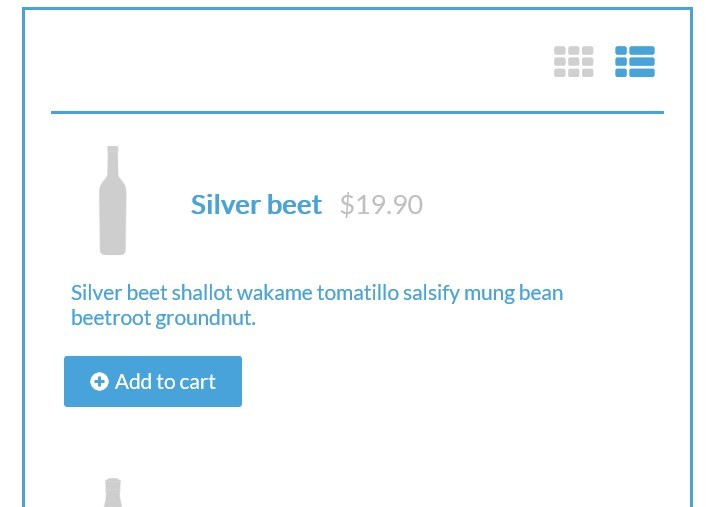The image size is (706, 507).
Task: Click the Silver beet description paragraph
Action: click(x=317, y=305)
